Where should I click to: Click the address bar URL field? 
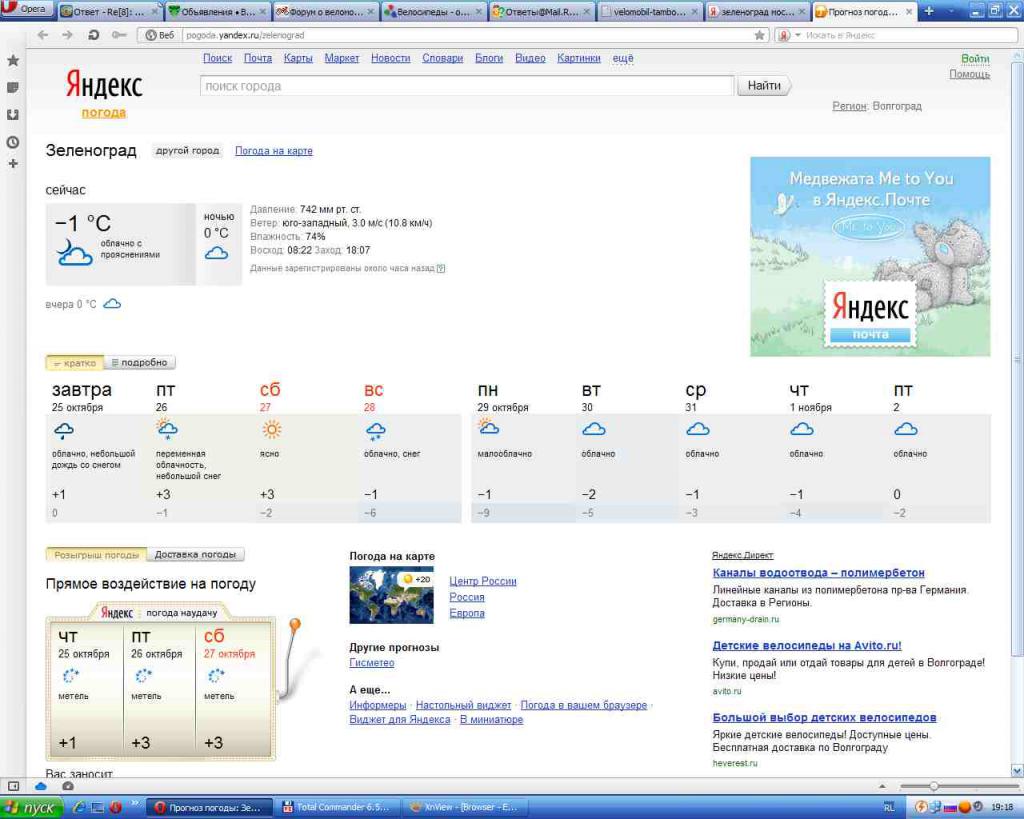466,35
